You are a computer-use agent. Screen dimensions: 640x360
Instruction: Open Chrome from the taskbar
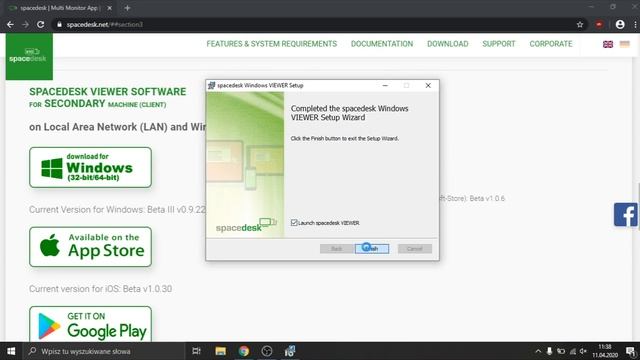pyautogui.click(x=244, y=351)
